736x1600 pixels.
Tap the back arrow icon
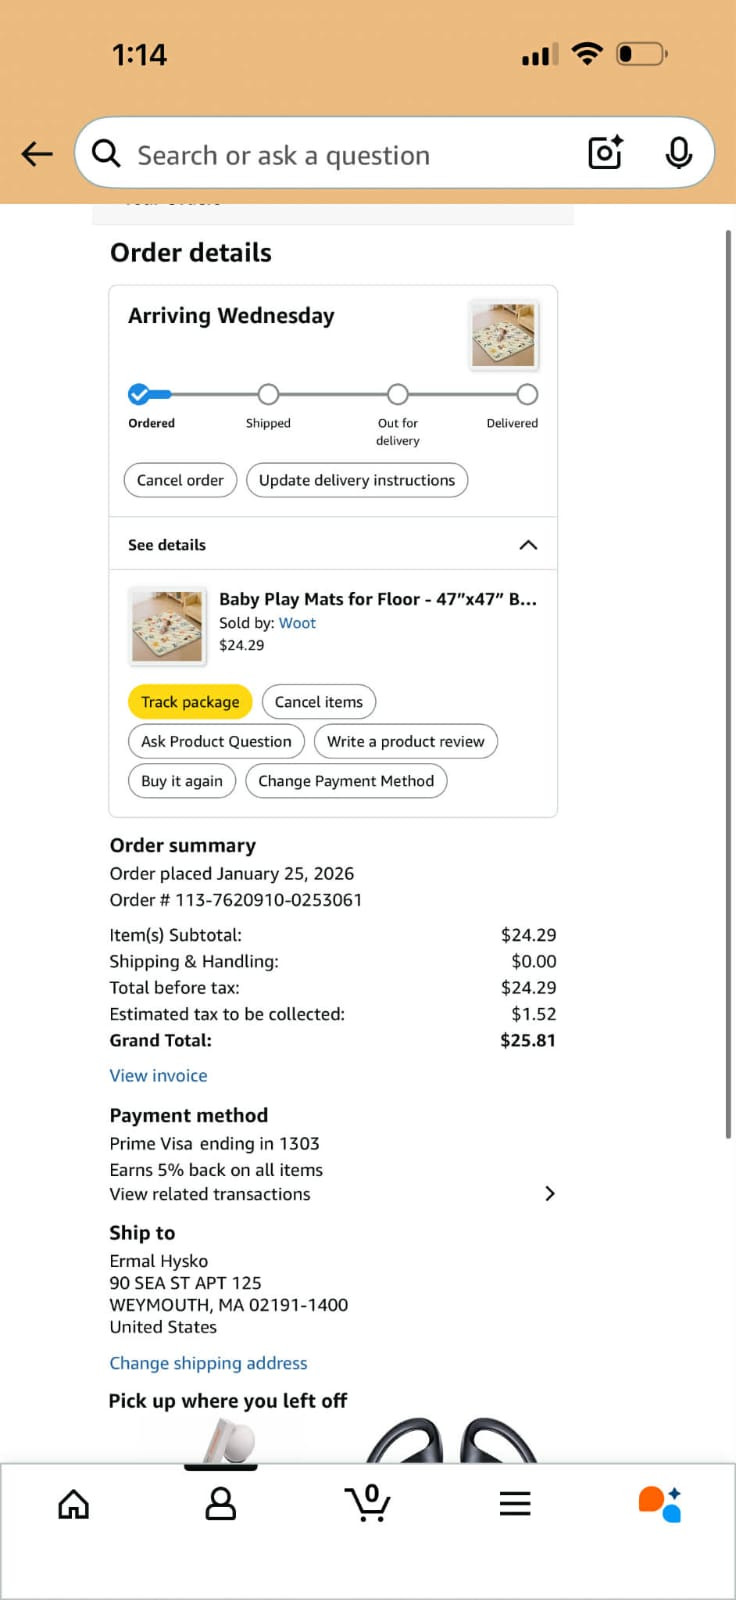(37, 154)
